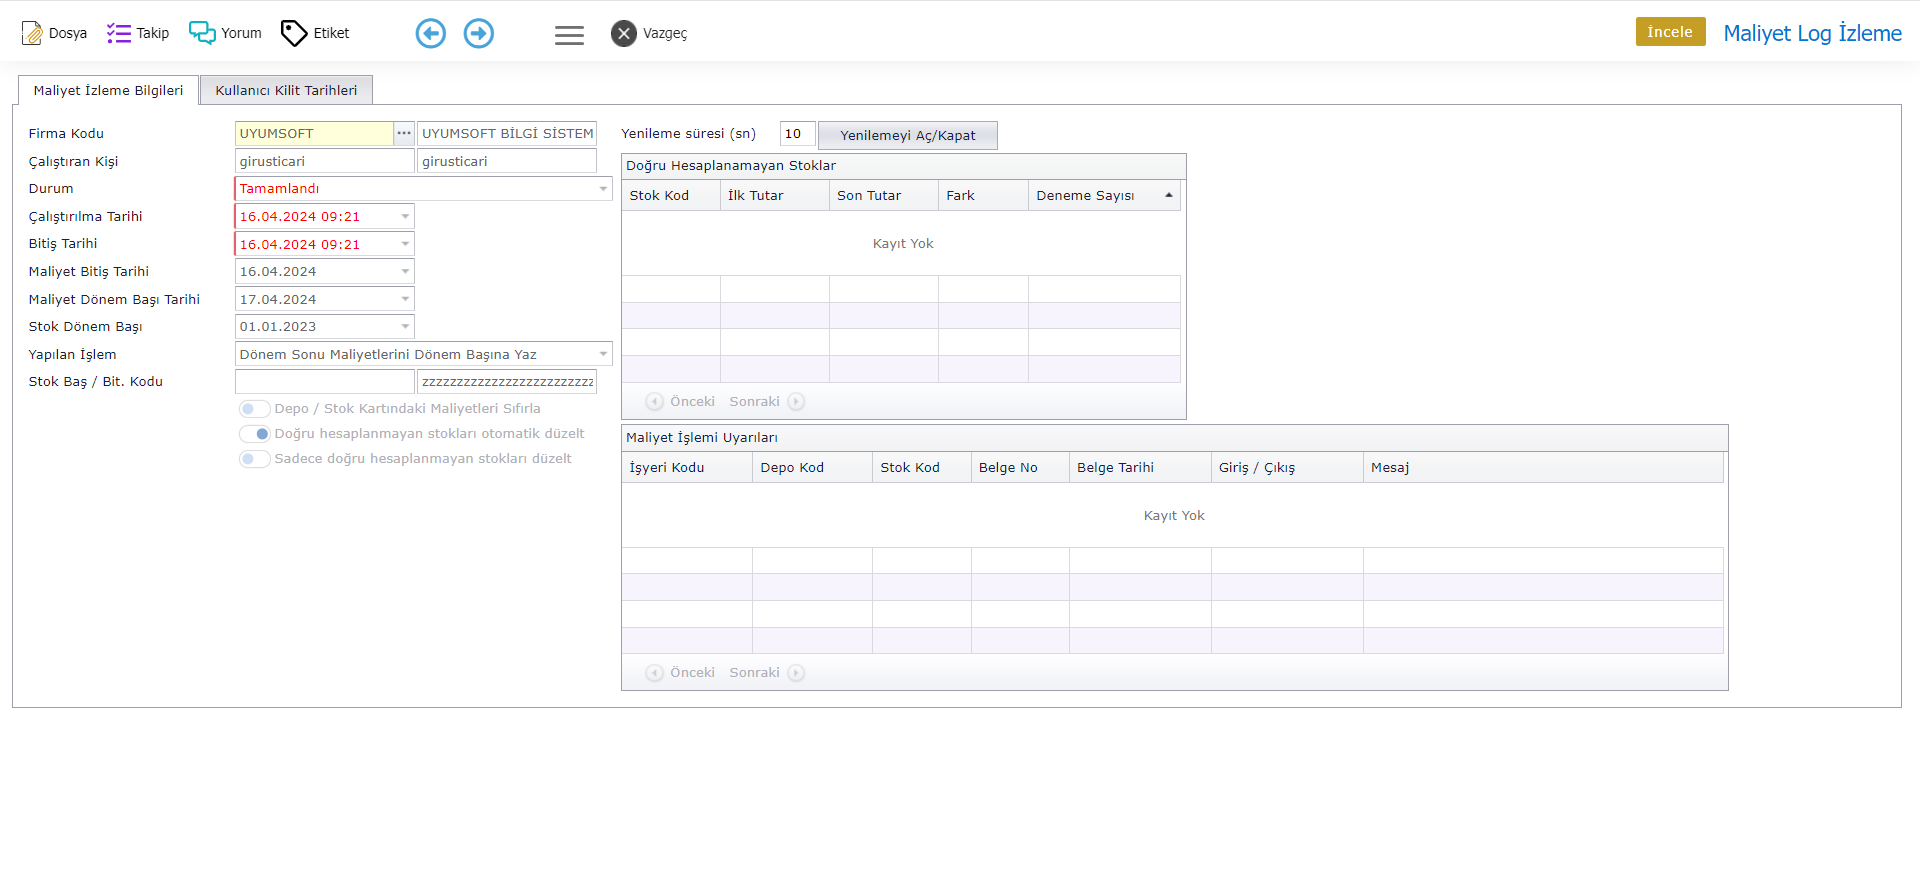Cancel with the Vazgeç X icon
Image resolution: width=1920 pixels, height=890 pixels.
click(624, 33)
